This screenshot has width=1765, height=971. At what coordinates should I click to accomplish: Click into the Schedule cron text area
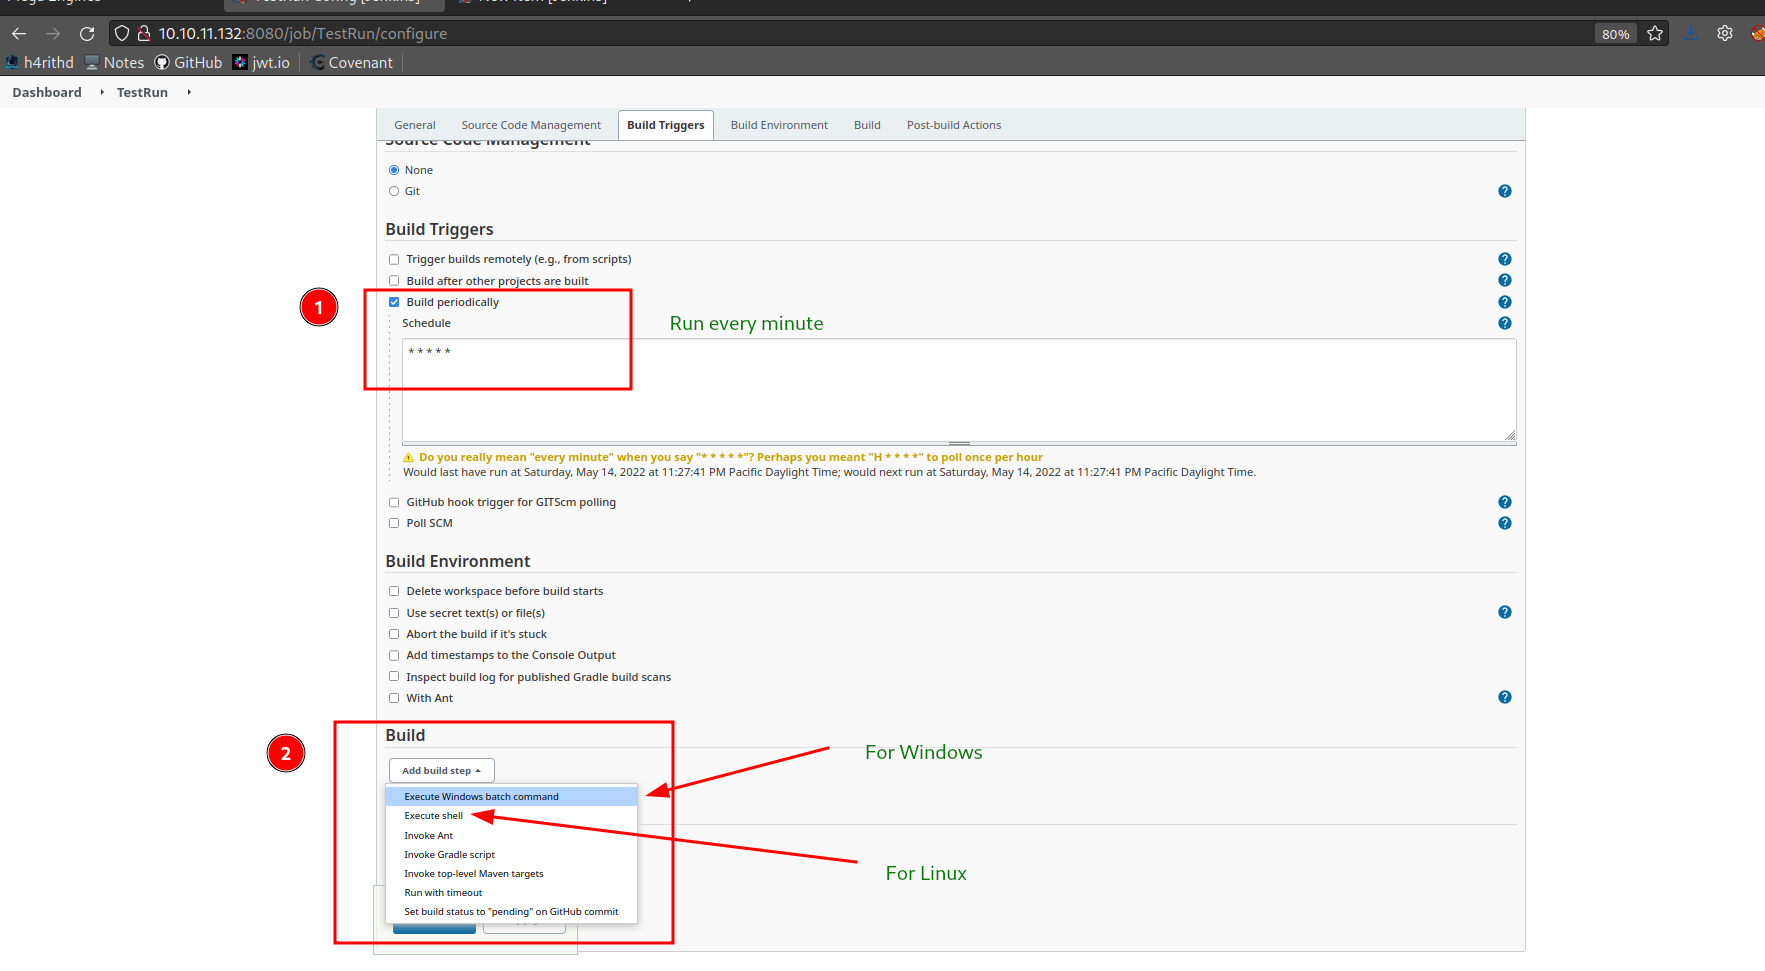pyautogui.click(x=959, y=390)
